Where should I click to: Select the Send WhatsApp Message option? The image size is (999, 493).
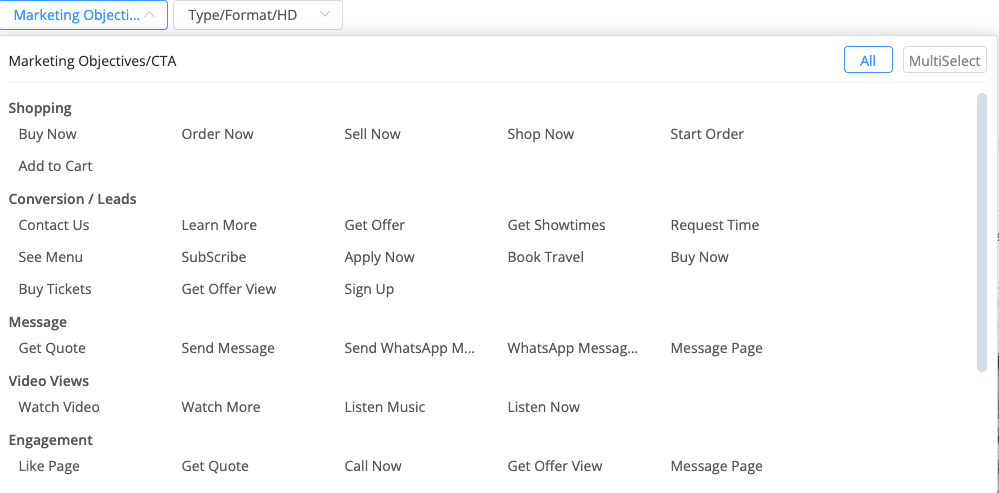[410, 348]
